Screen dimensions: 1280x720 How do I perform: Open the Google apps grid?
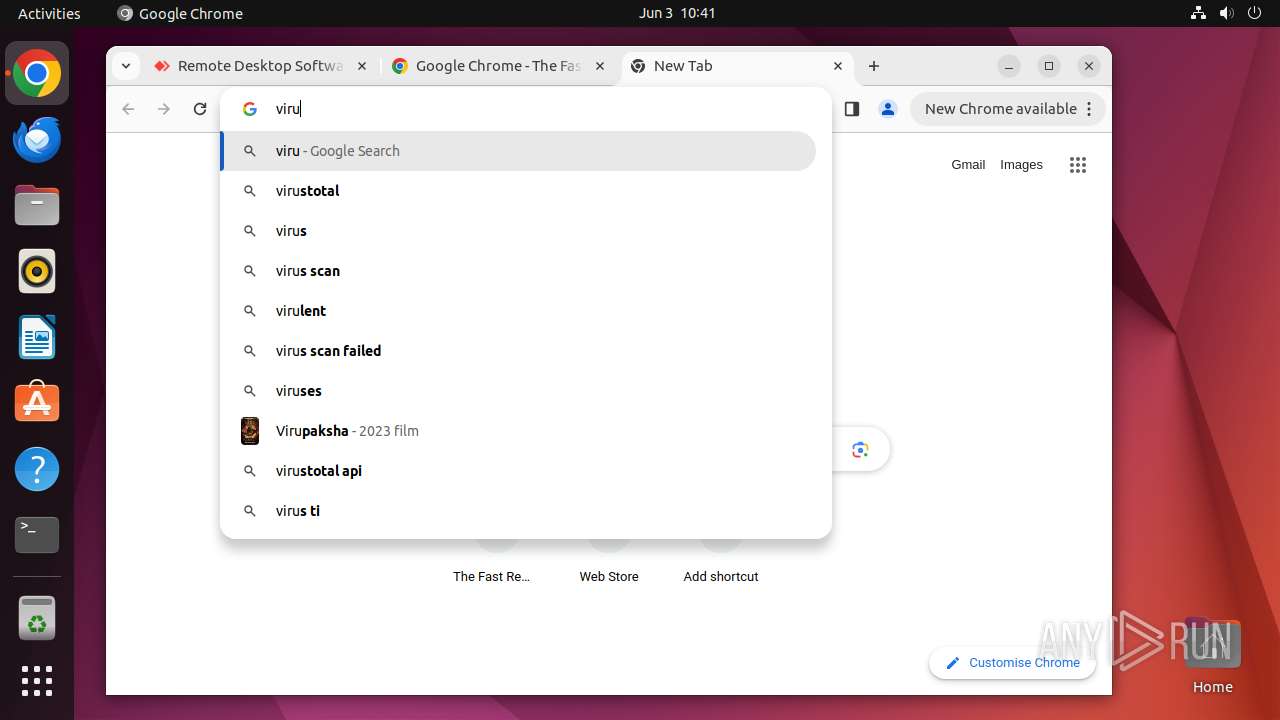click(1077, 166)
